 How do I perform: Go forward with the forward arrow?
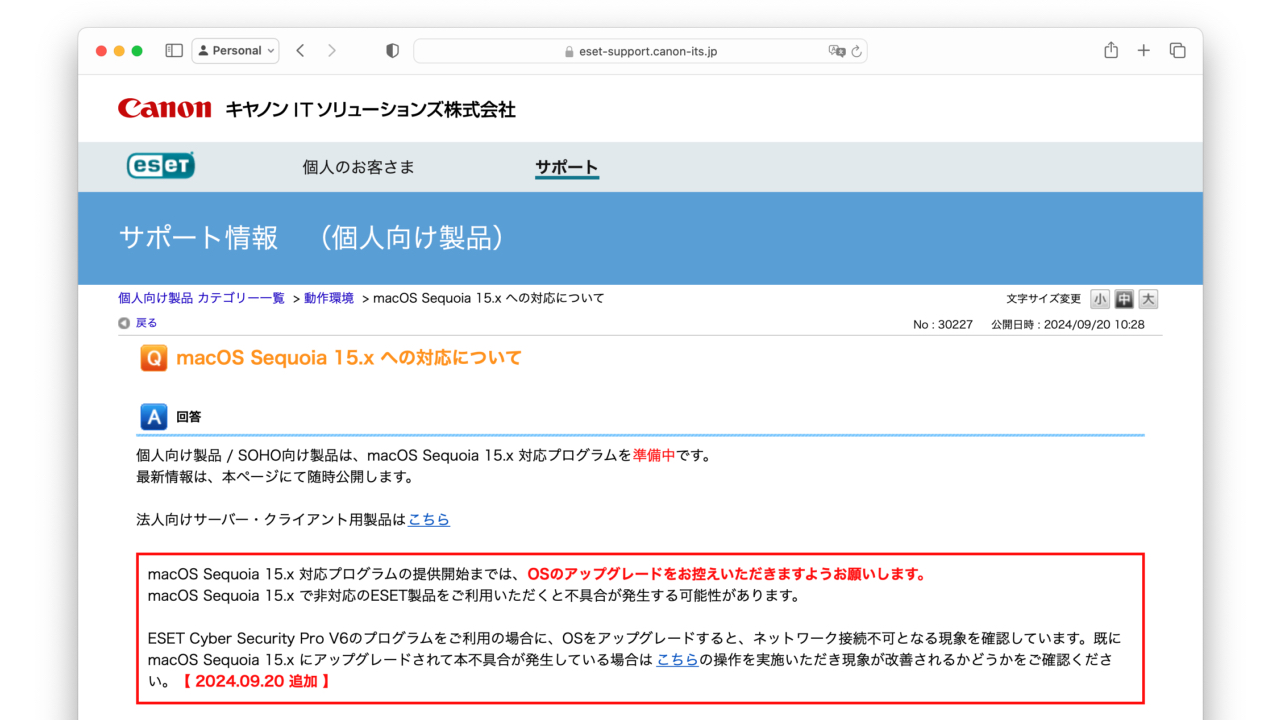coord(332,50)
